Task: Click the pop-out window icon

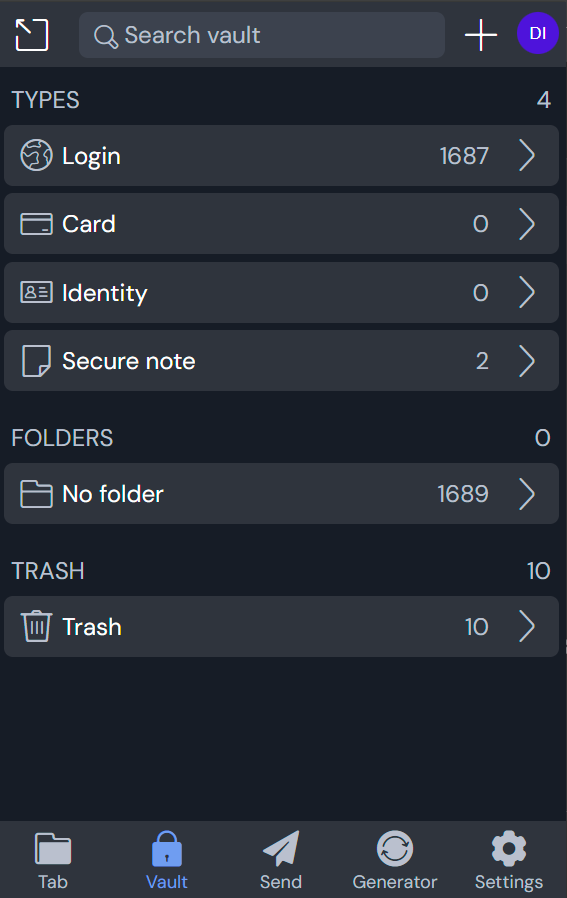Action: pyautogui.click(x=32, y=34)
